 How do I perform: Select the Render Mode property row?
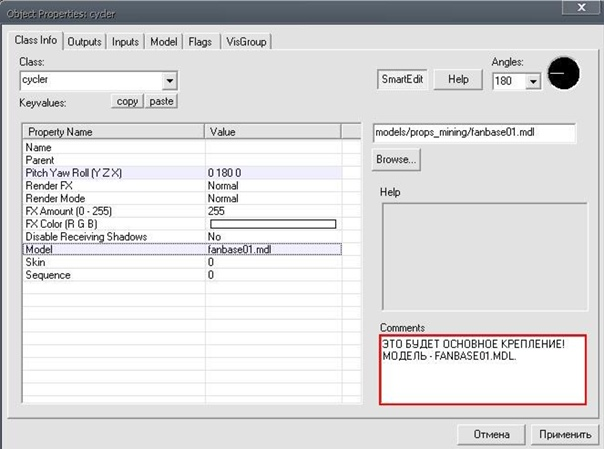pyautogui.click(x=183, y=198)
